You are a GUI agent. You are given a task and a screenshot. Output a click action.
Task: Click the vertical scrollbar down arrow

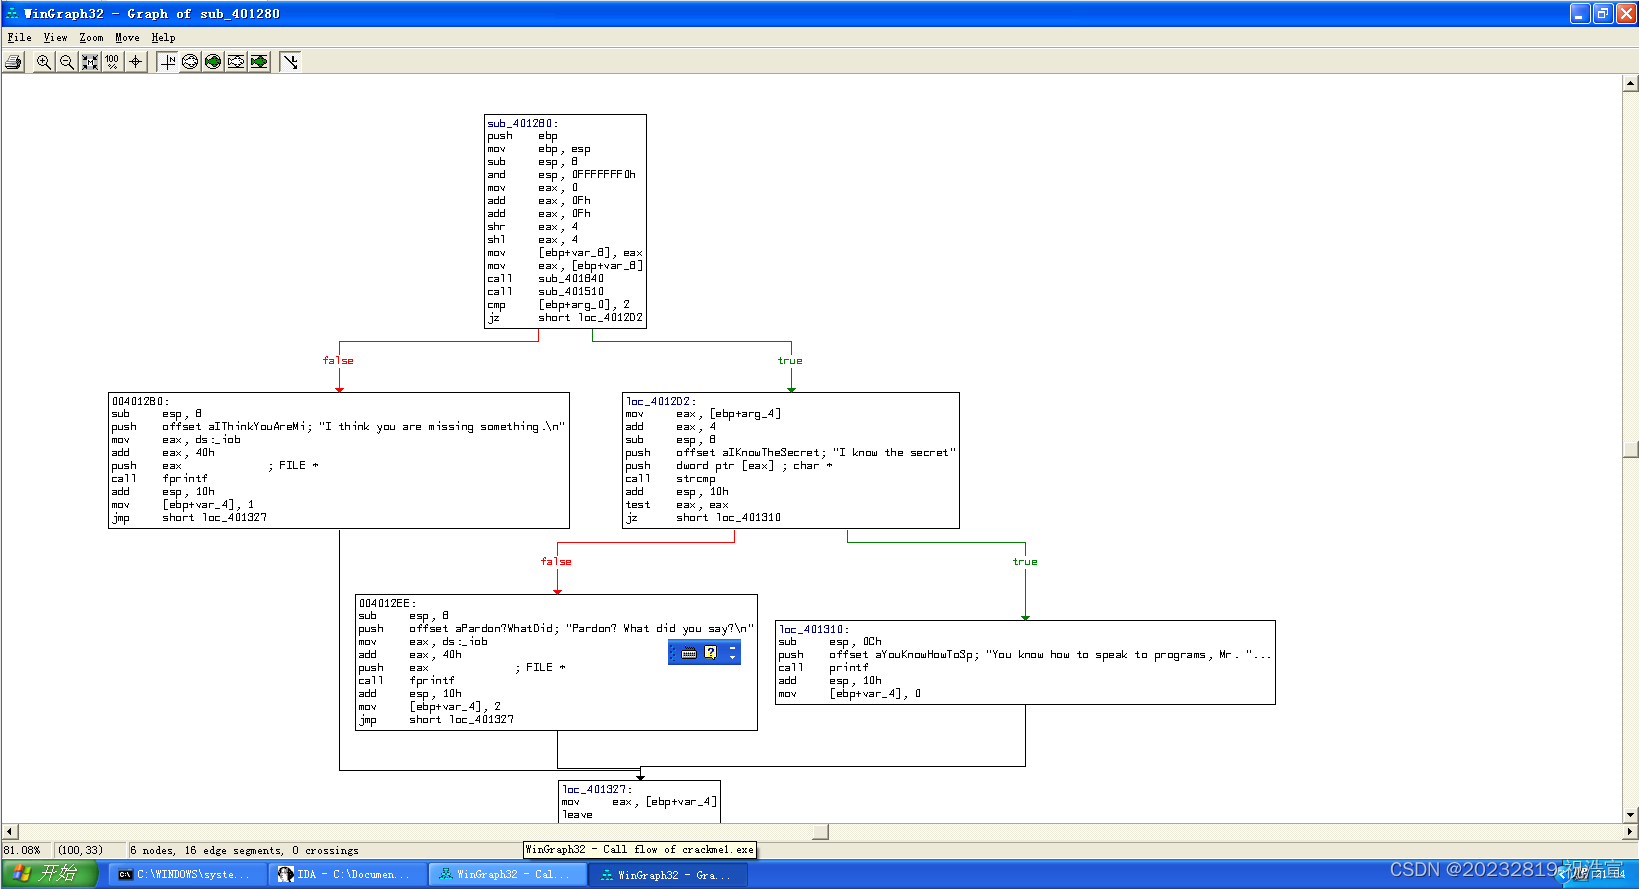[x=1631, y=815]
